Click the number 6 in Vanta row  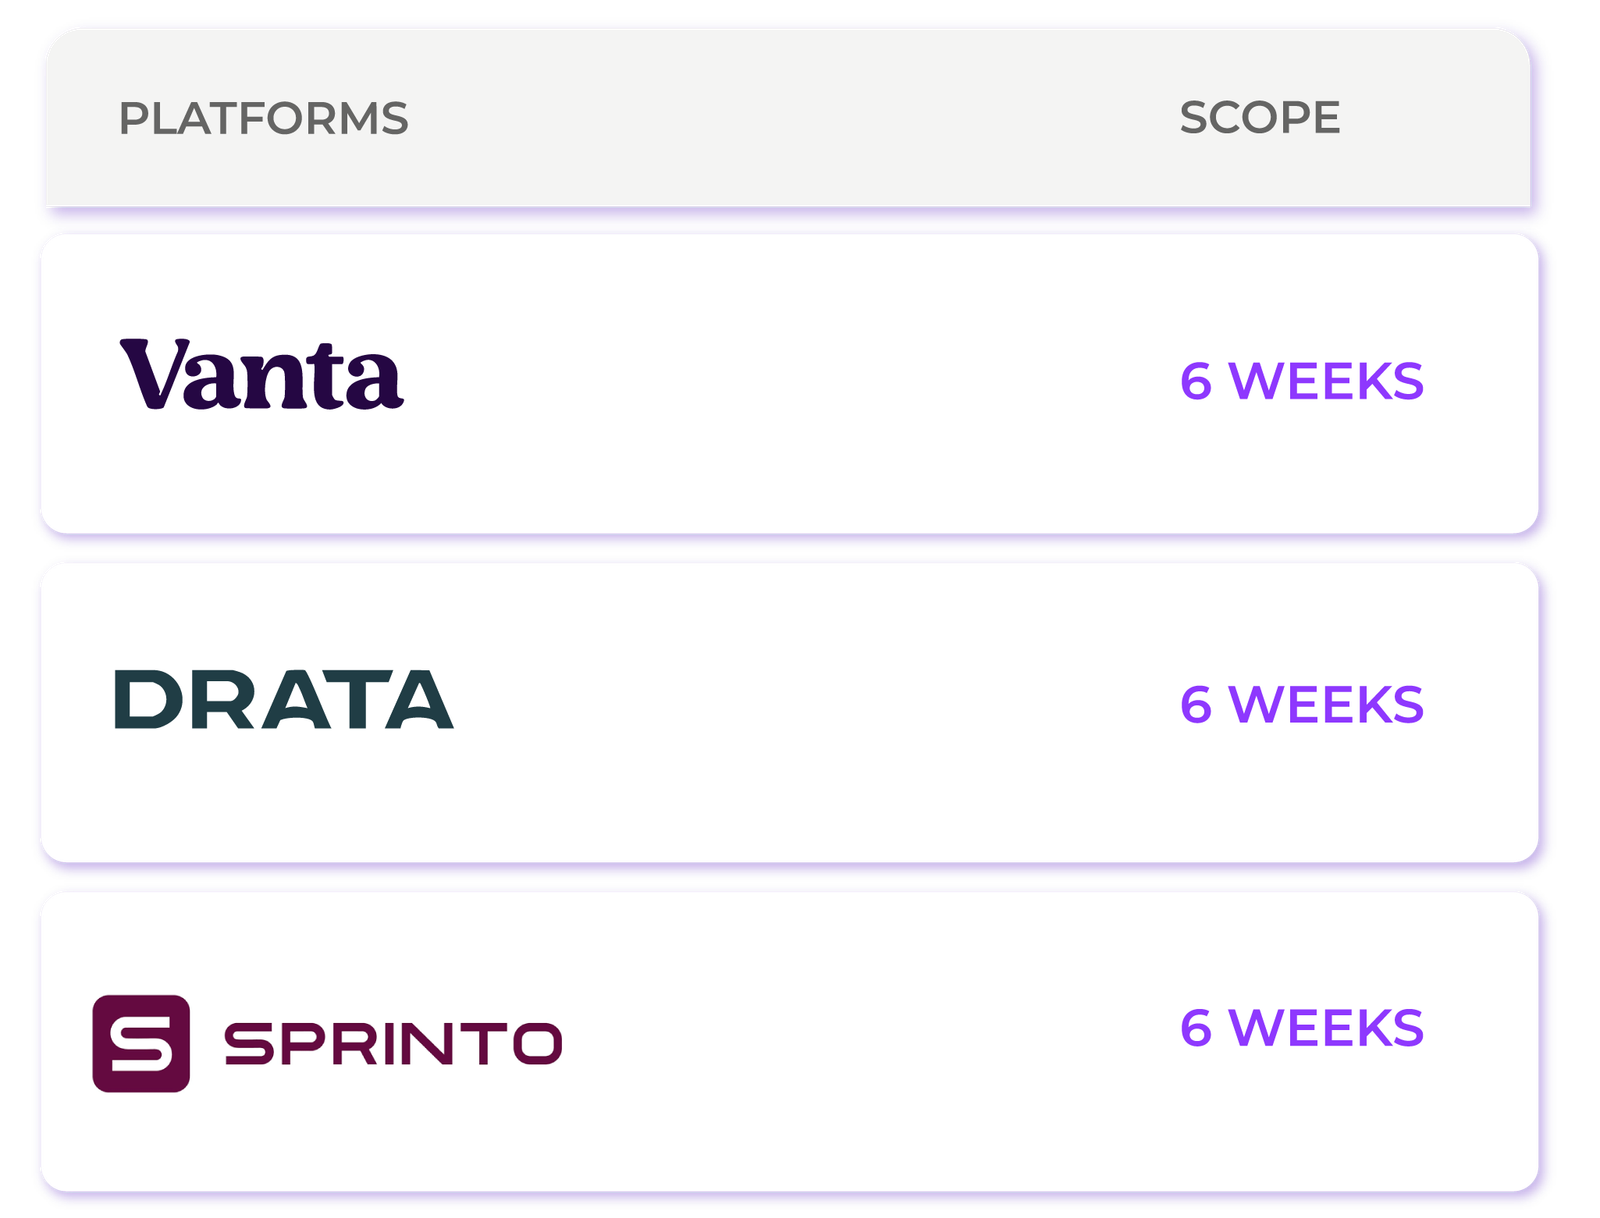pos(1196,381)
